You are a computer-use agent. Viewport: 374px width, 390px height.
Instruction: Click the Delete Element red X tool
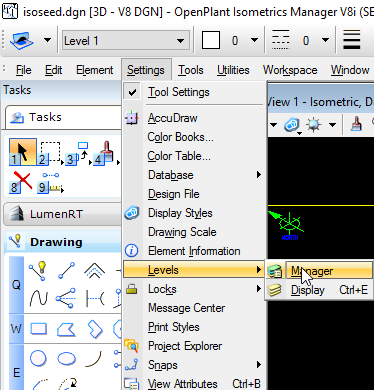[x=22, y=182]
